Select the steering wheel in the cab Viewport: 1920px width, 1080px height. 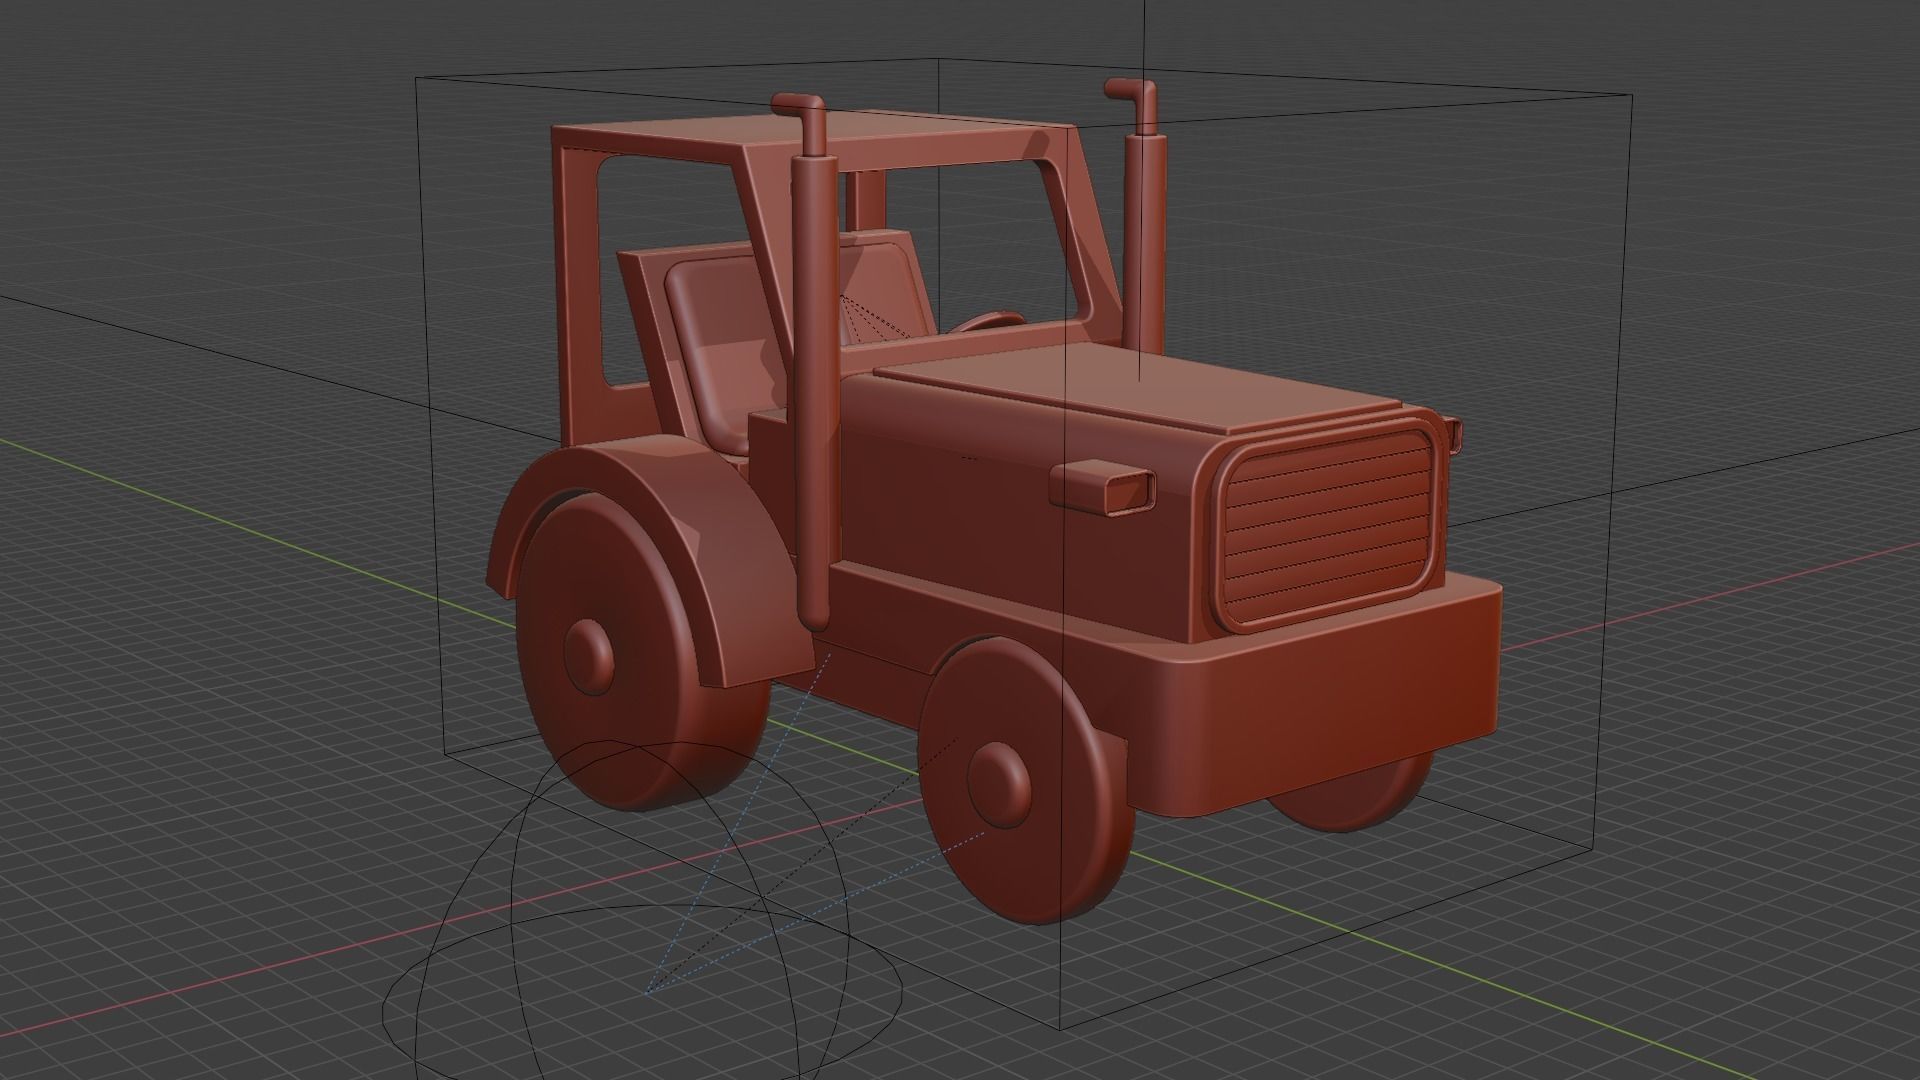click(988, 321)
